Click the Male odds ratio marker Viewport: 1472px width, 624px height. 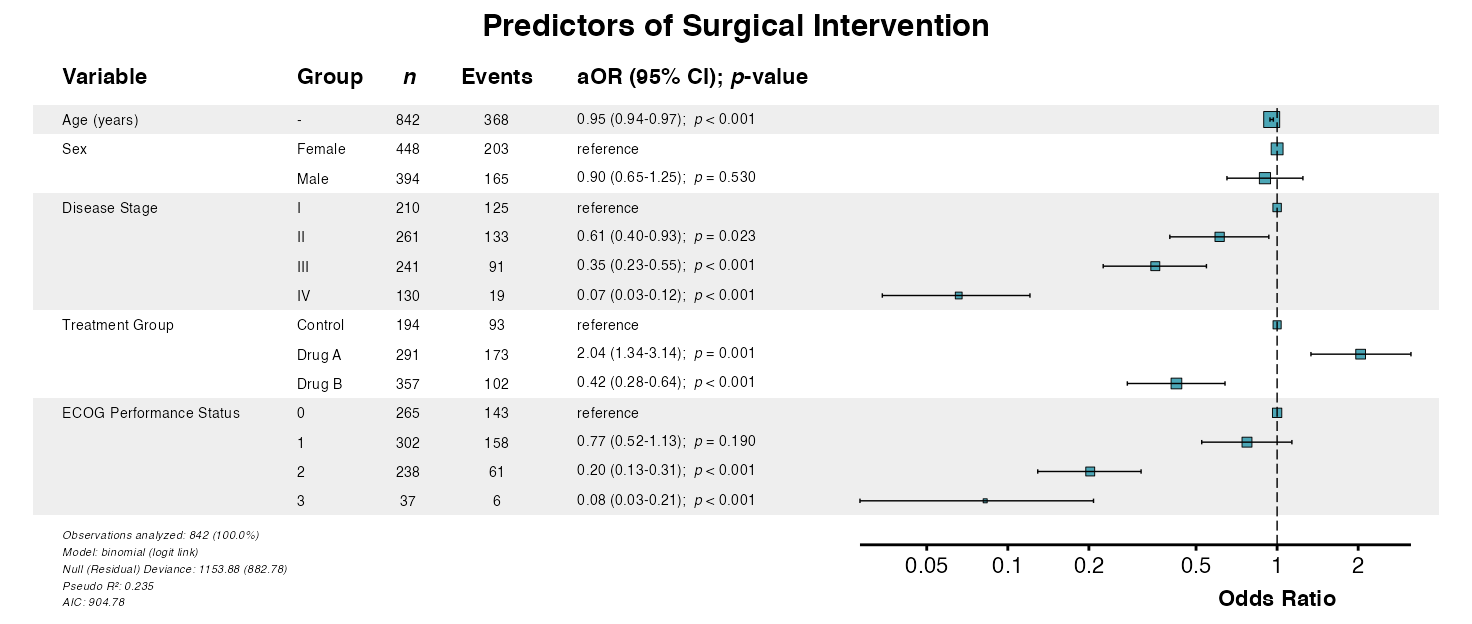pos(1265,178)
